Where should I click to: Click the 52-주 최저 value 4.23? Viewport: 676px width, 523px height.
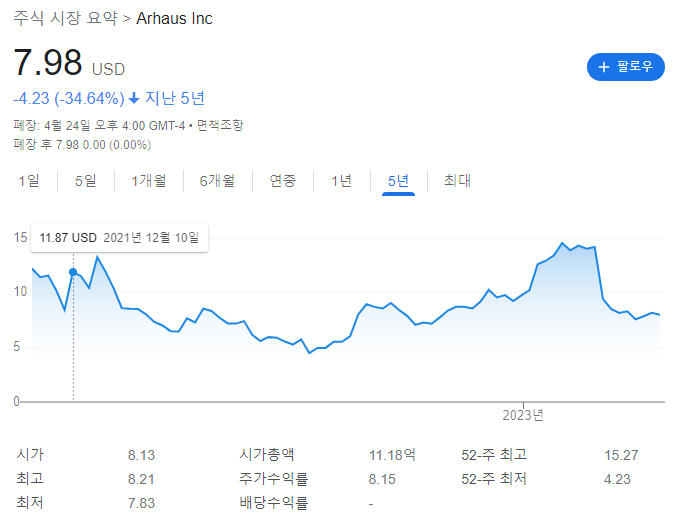(x=617, y=479)
